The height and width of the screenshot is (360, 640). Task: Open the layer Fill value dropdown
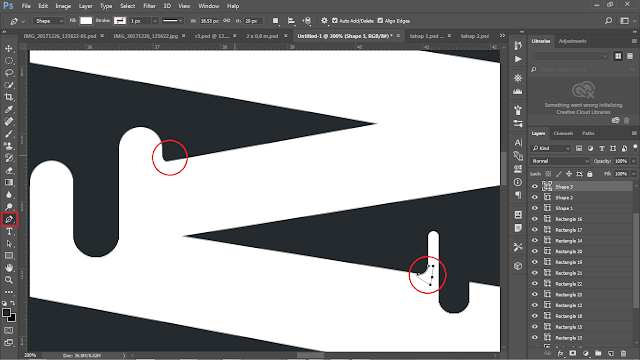point(633,174)
